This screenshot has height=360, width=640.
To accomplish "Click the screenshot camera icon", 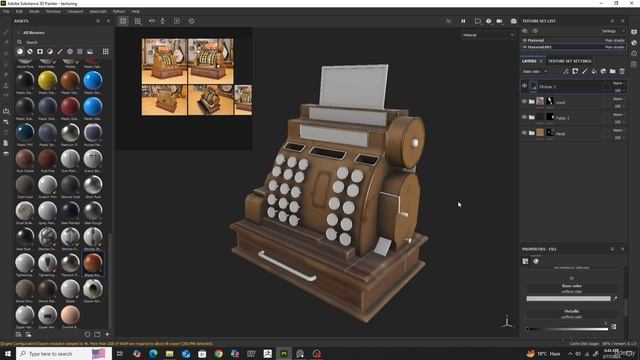I will (513, 21).
